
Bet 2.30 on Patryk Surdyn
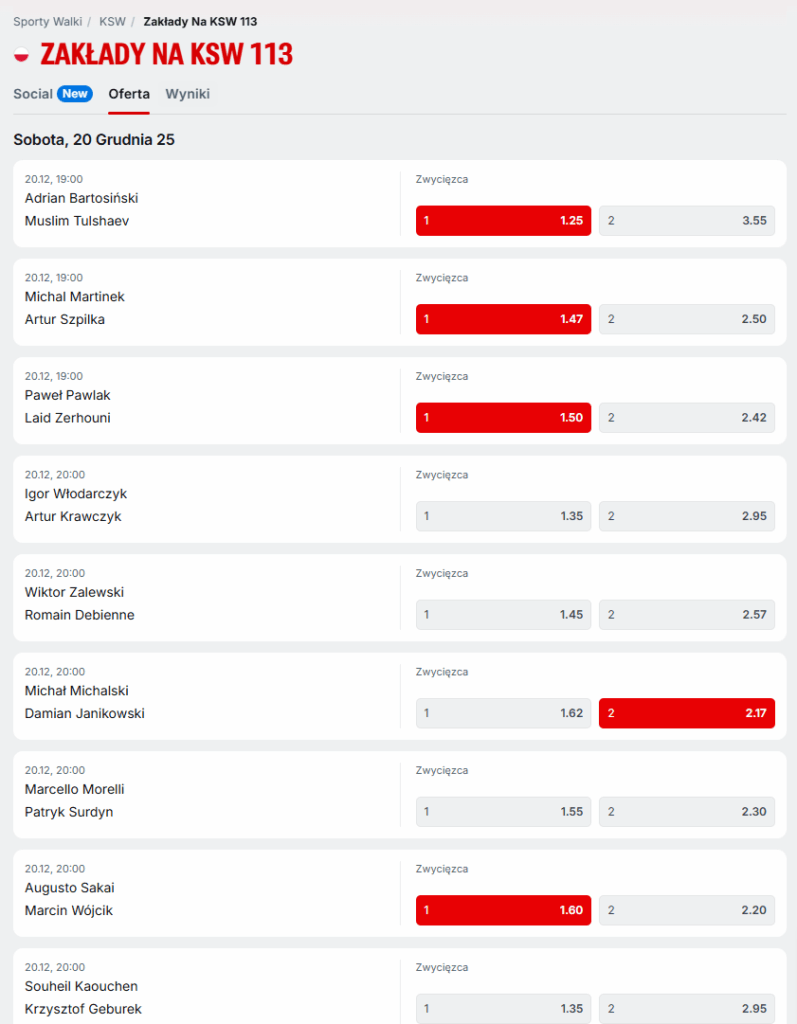(x=686, y=812)
